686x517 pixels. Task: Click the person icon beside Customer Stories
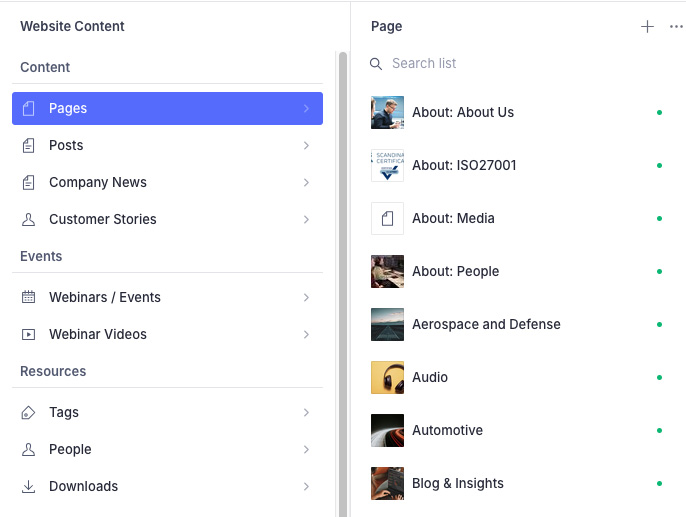[x=29, y=219]
